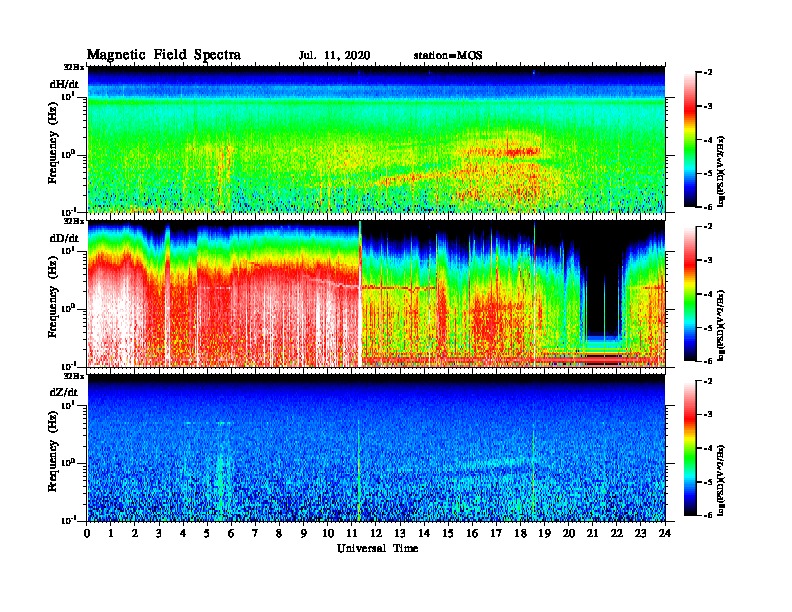
Task: Click hour "21" on the time axis
Action: (592, 534)
